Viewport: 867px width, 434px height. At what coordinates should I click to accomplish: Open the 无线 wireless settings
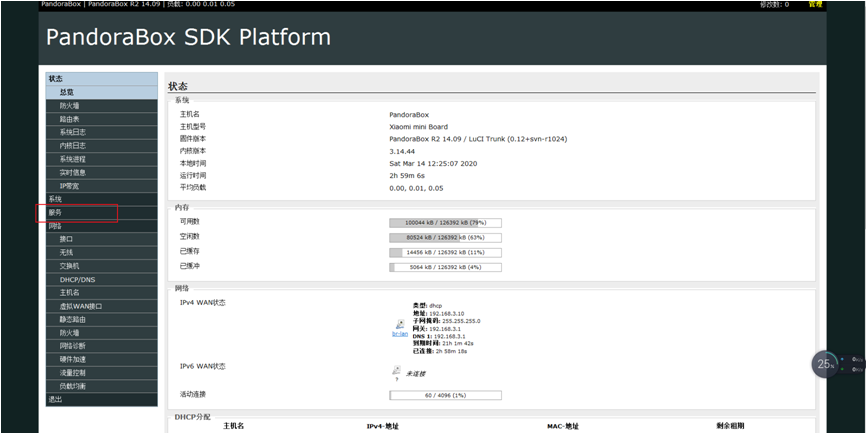101,253
